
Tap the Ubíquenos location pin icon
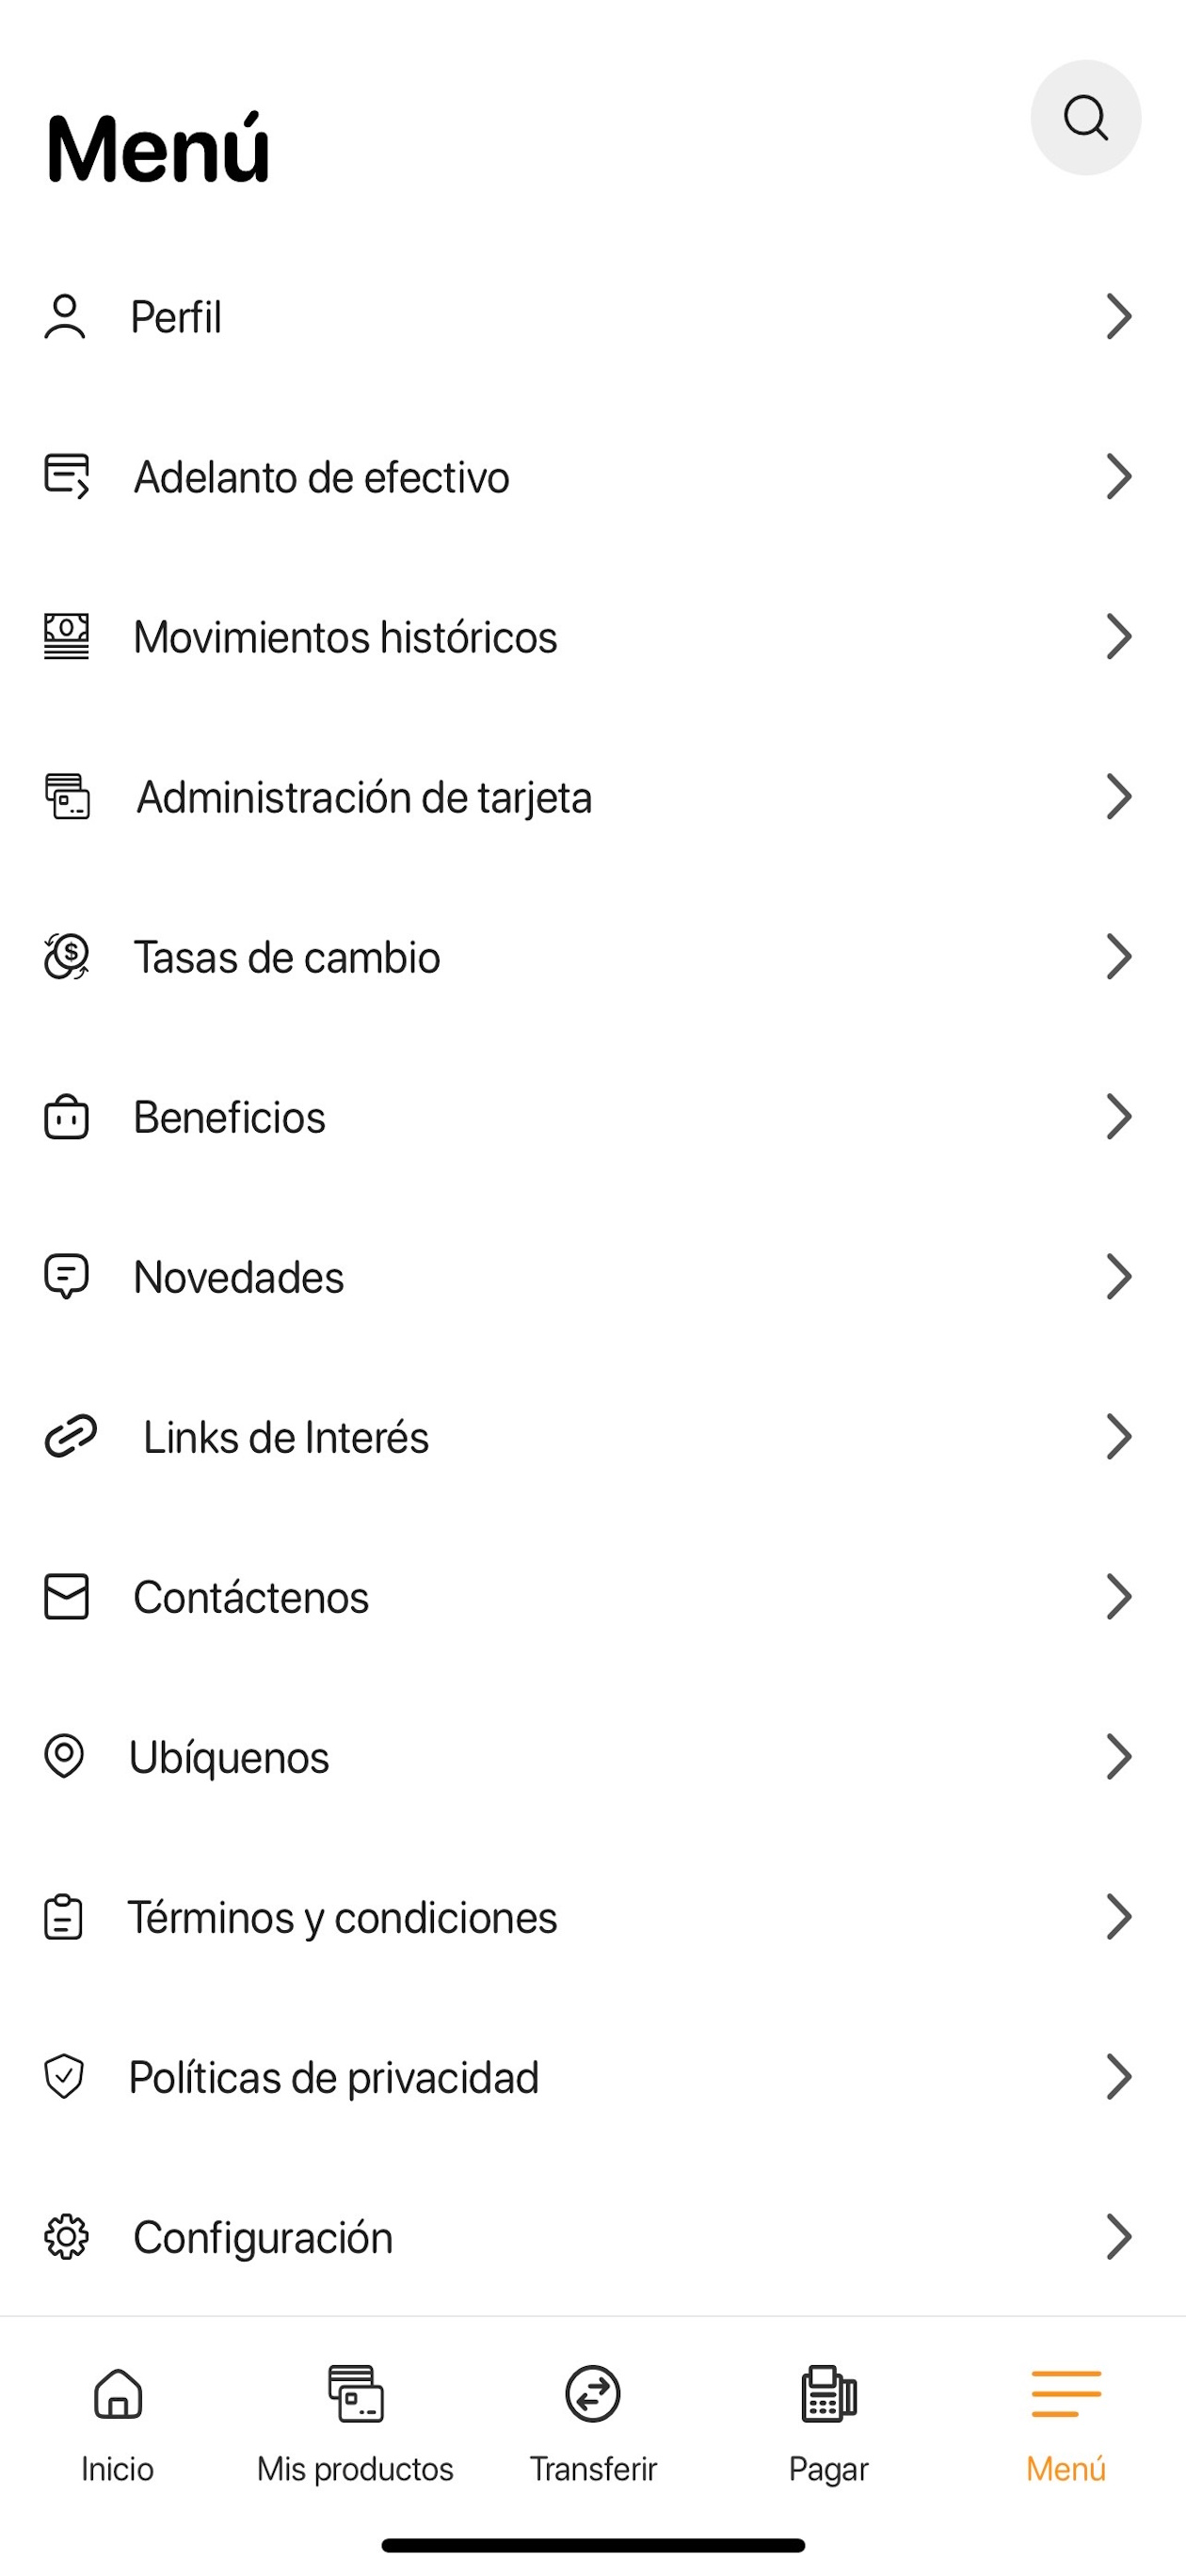pyautogui.click(x=64, y=1757)
